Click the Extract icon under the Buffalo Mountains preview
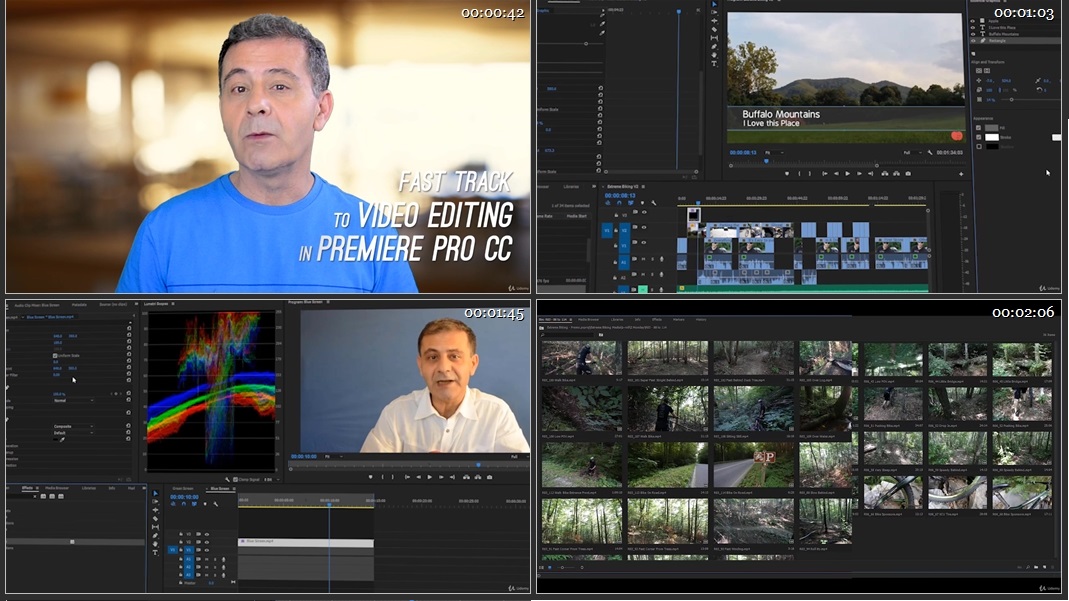The height and width of the screenshot is (601, 1069). [897, 174]
